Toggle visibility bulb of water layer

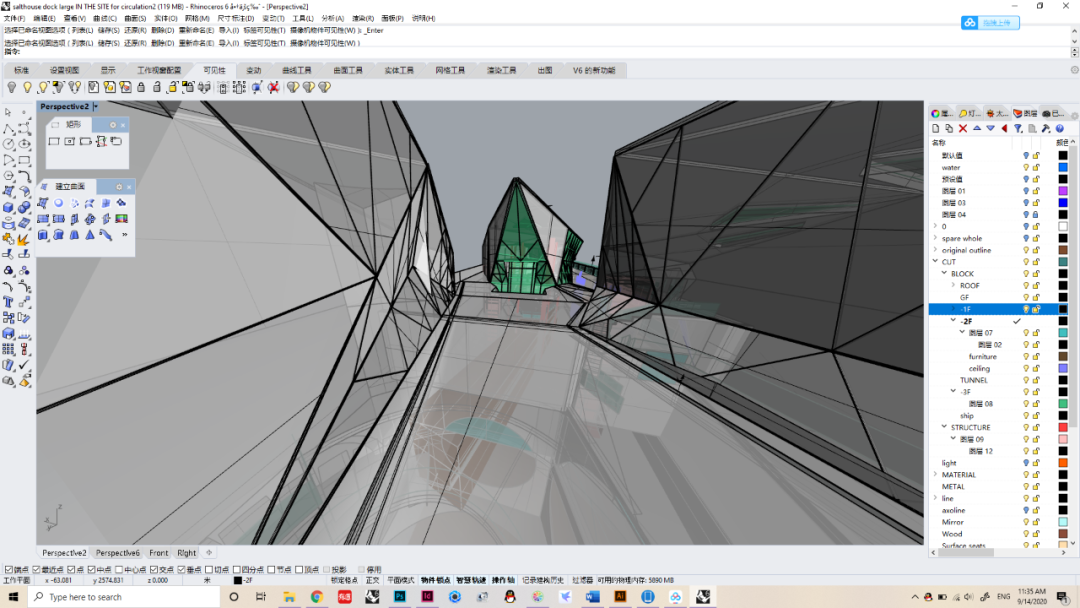pos(1025,168)
